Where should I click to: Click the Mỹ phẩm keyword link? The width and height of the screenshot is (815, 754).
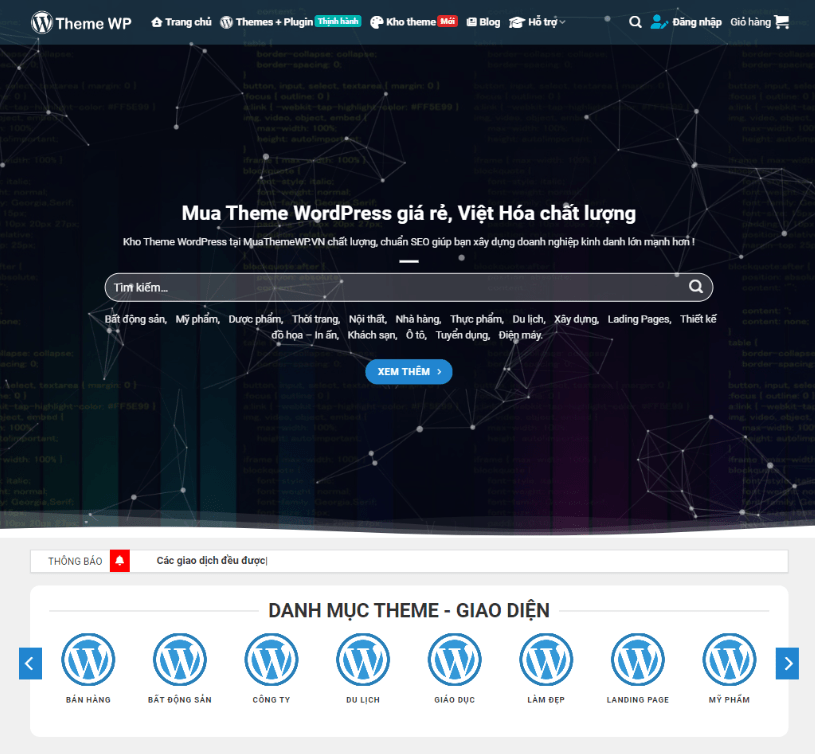(197, 319)
